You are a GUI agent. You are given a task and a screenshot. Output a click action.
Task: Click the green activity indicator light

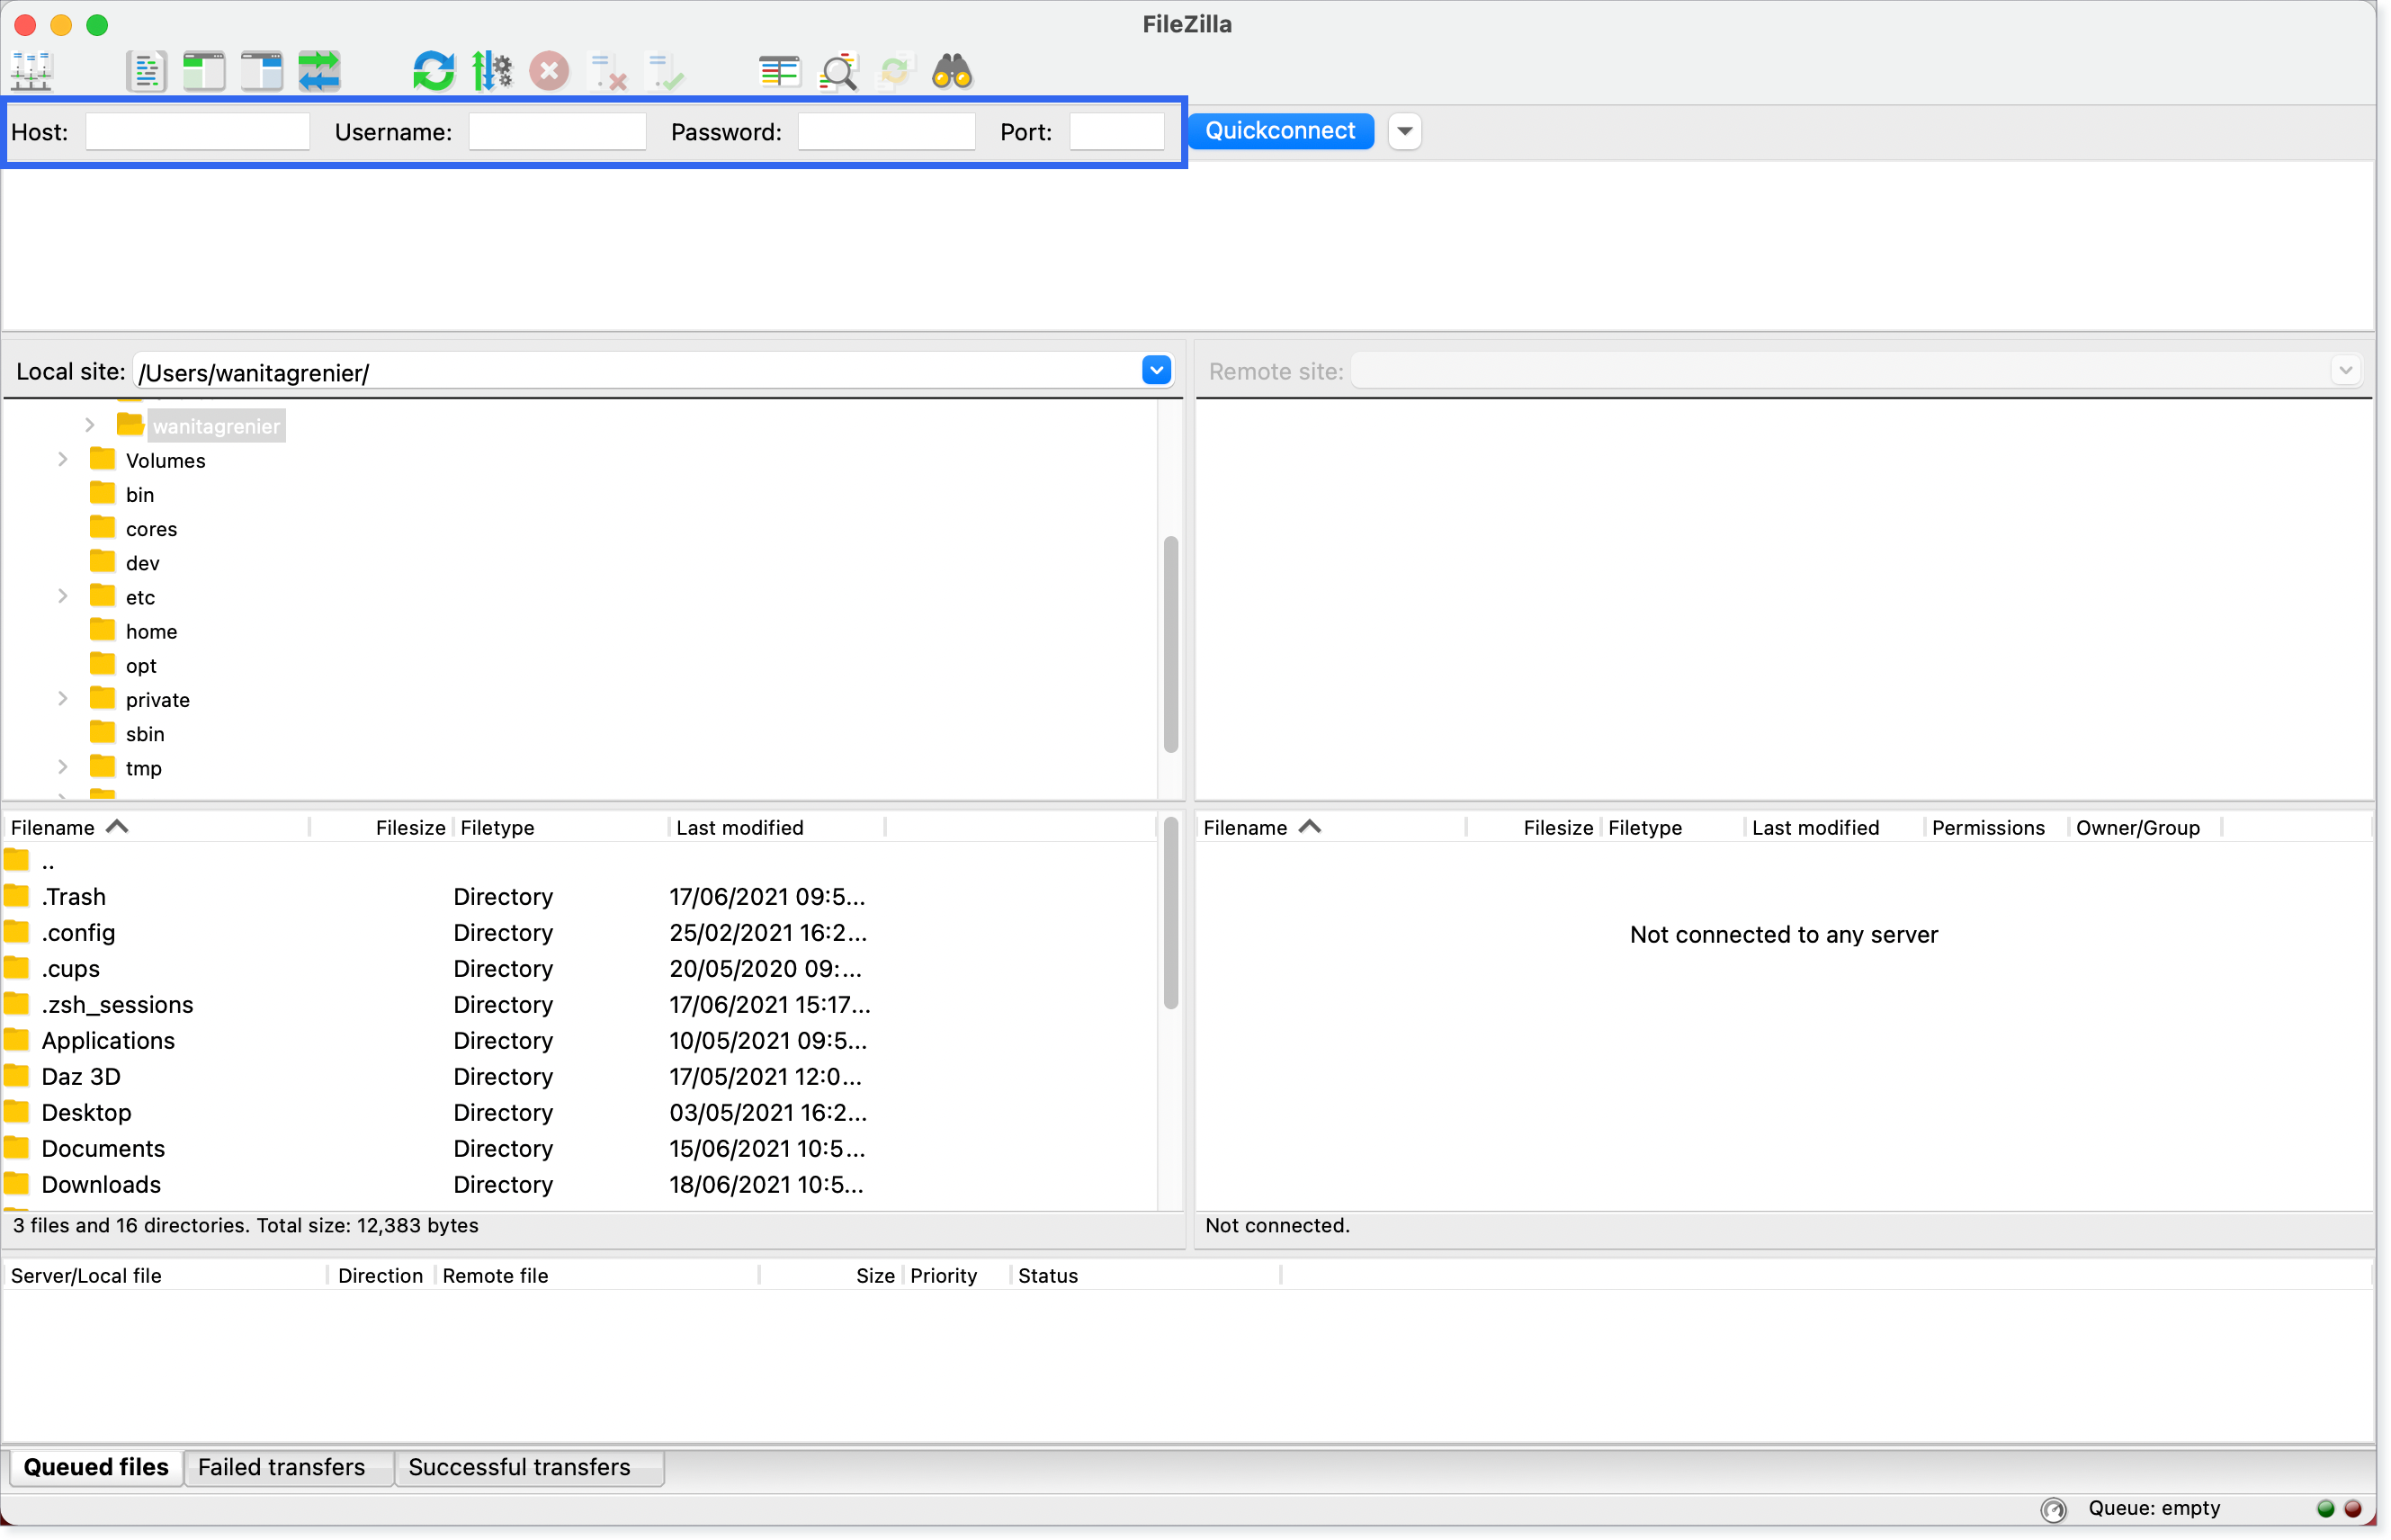[x=2326, y=1508]
